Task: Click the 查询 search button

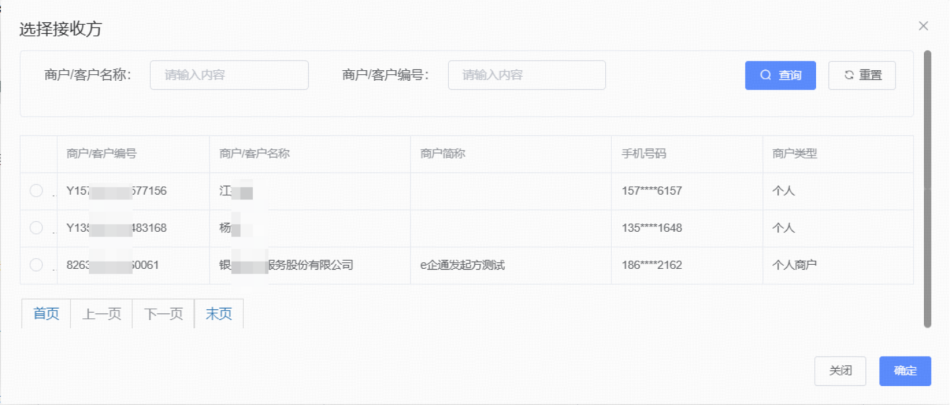Action: pos(780,75)
